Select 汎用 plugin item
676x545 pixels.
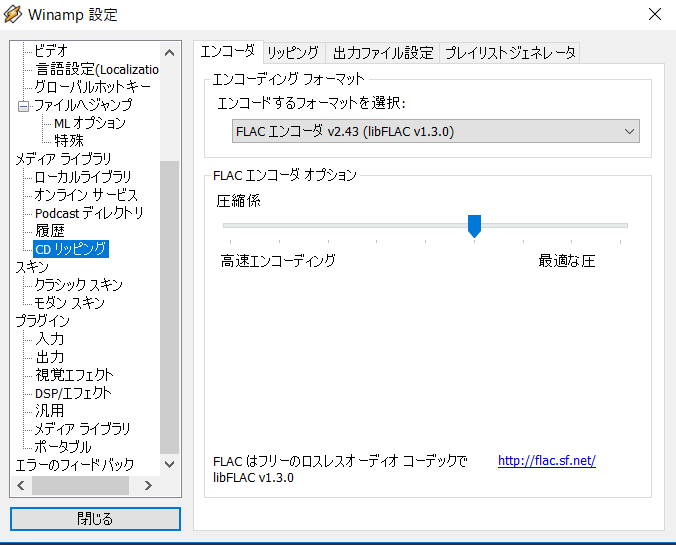click(x=50, y=411)
